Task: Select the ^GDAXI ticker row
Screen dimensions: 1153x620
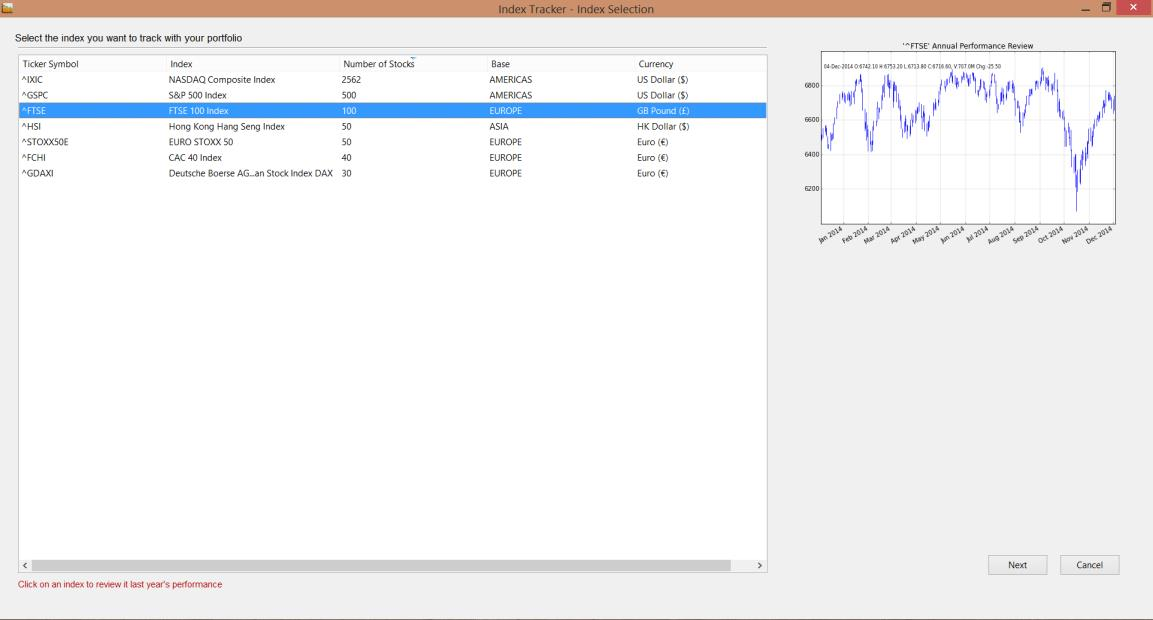Action: point(393,174)
